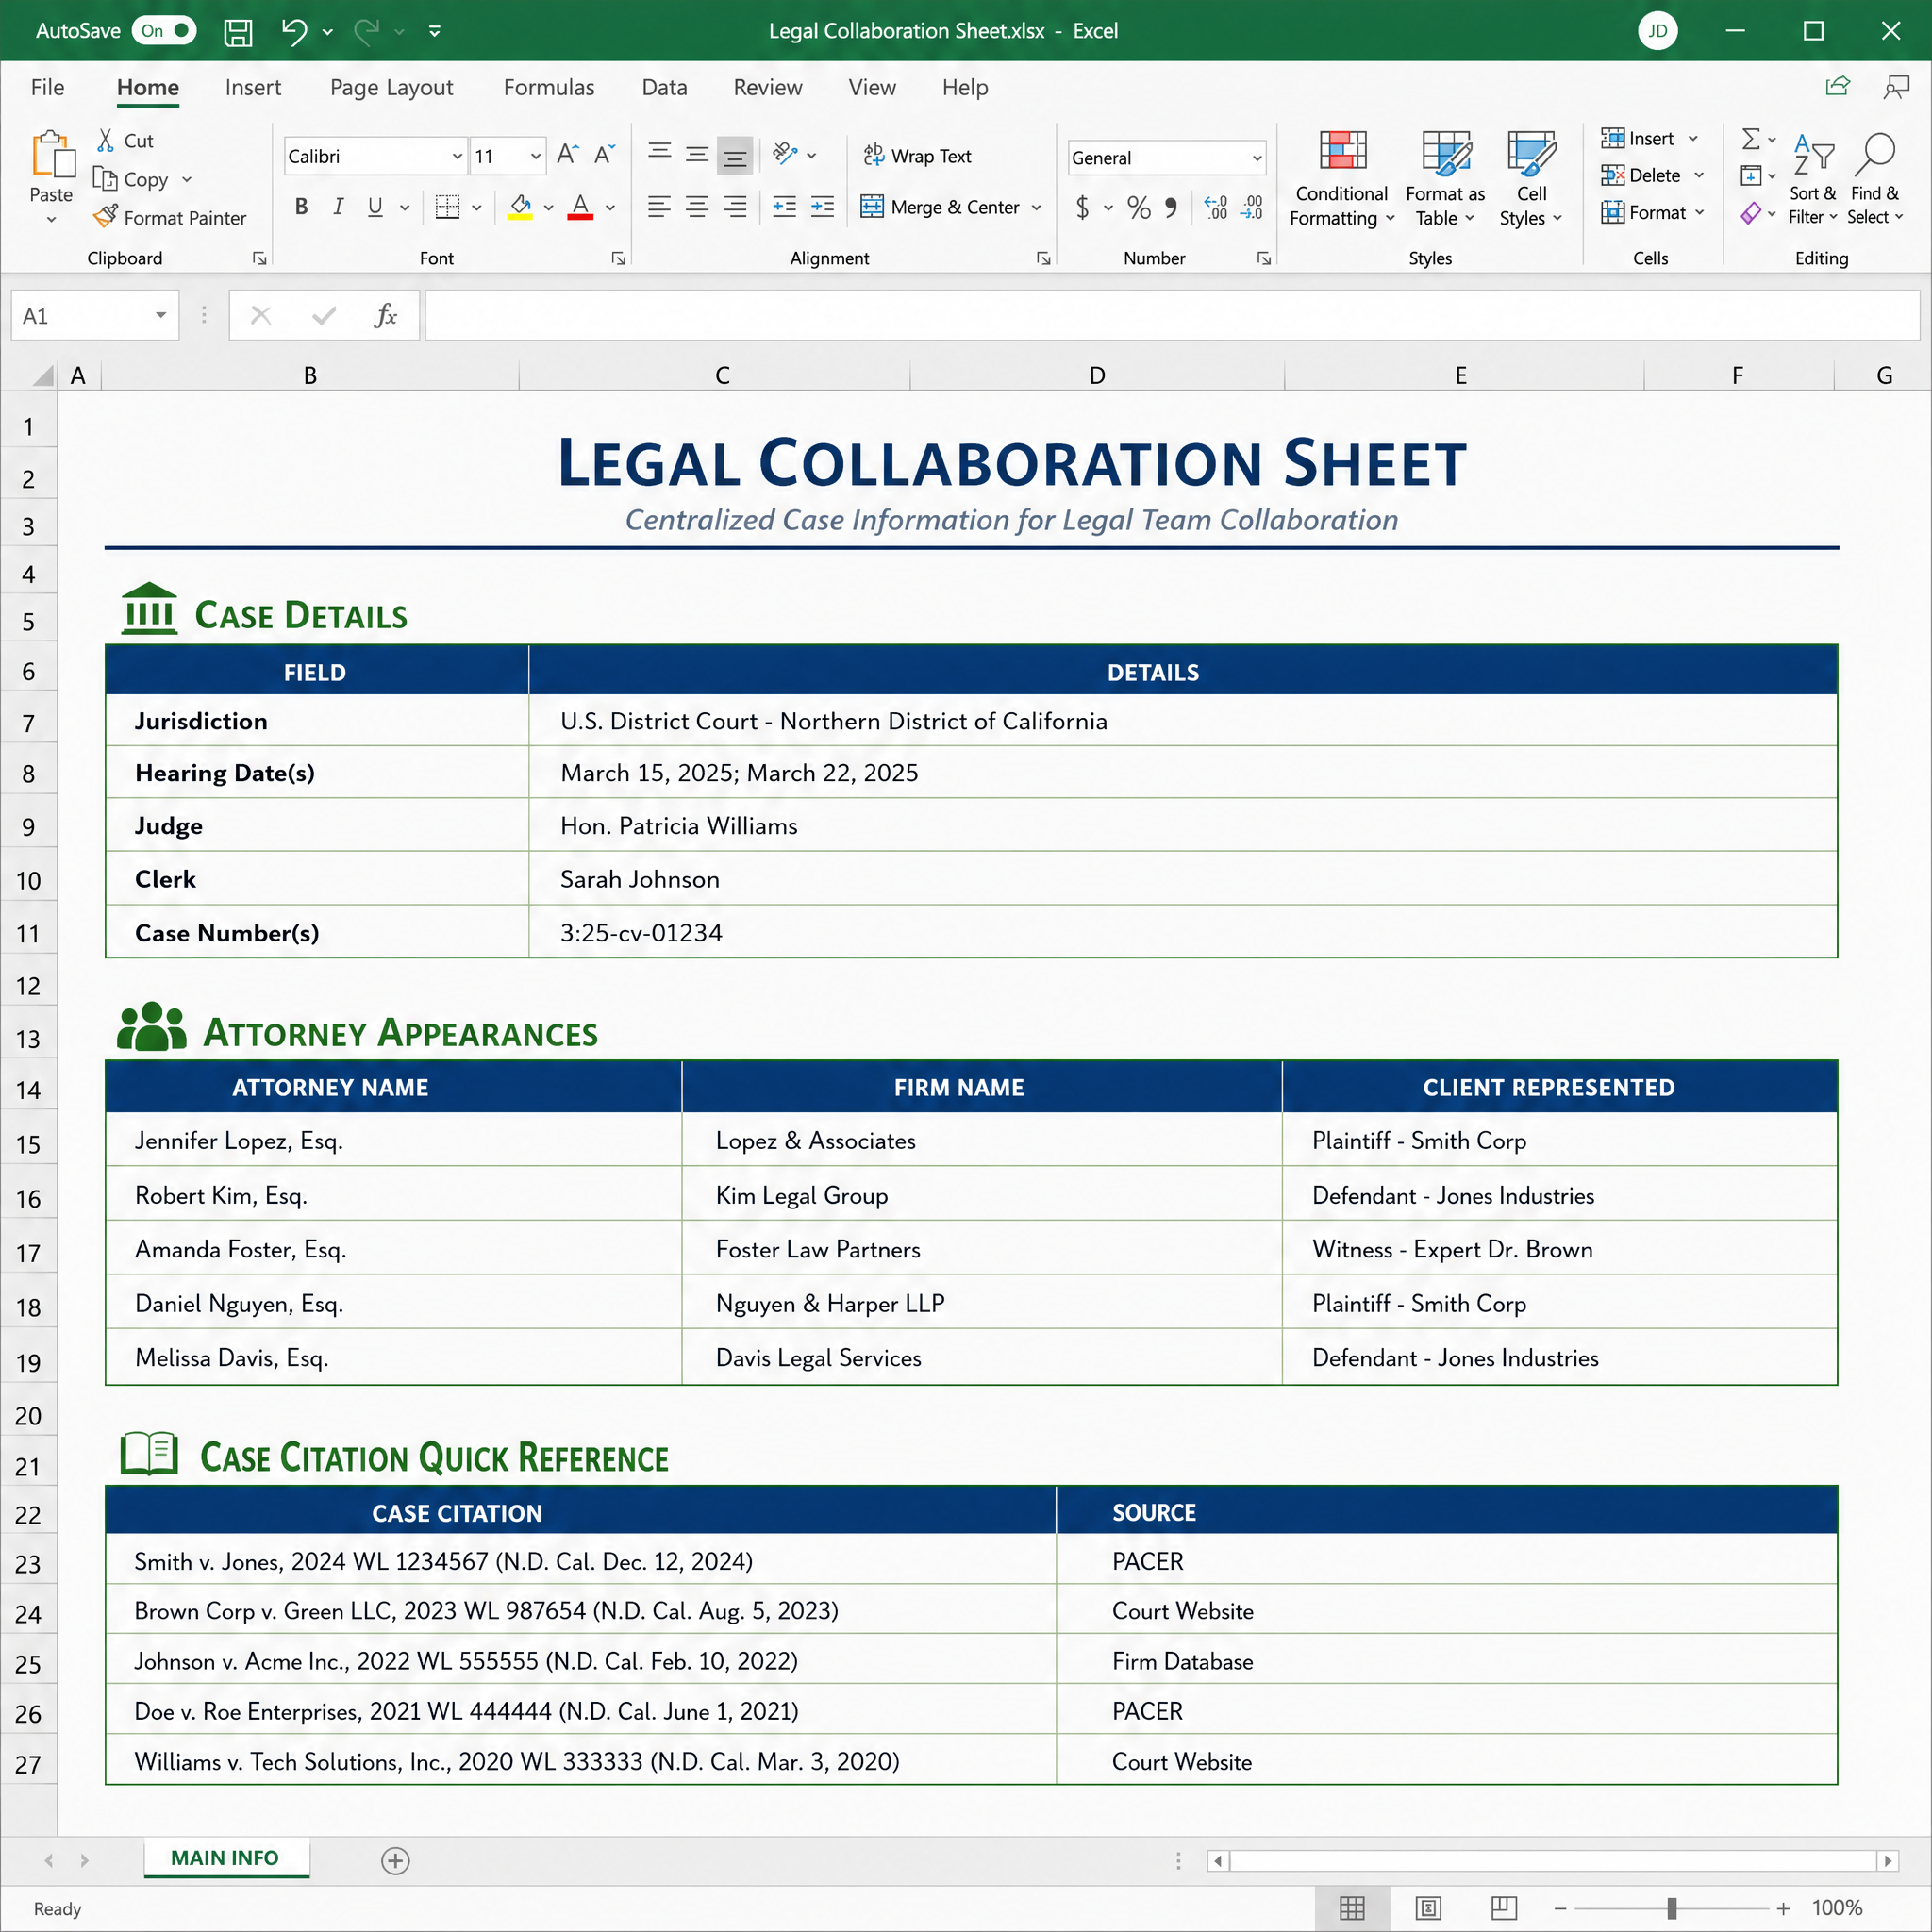The image size is (1932, 1932).
Task: Expand Merge & Center options arrow
Action: pos(1036,207)
